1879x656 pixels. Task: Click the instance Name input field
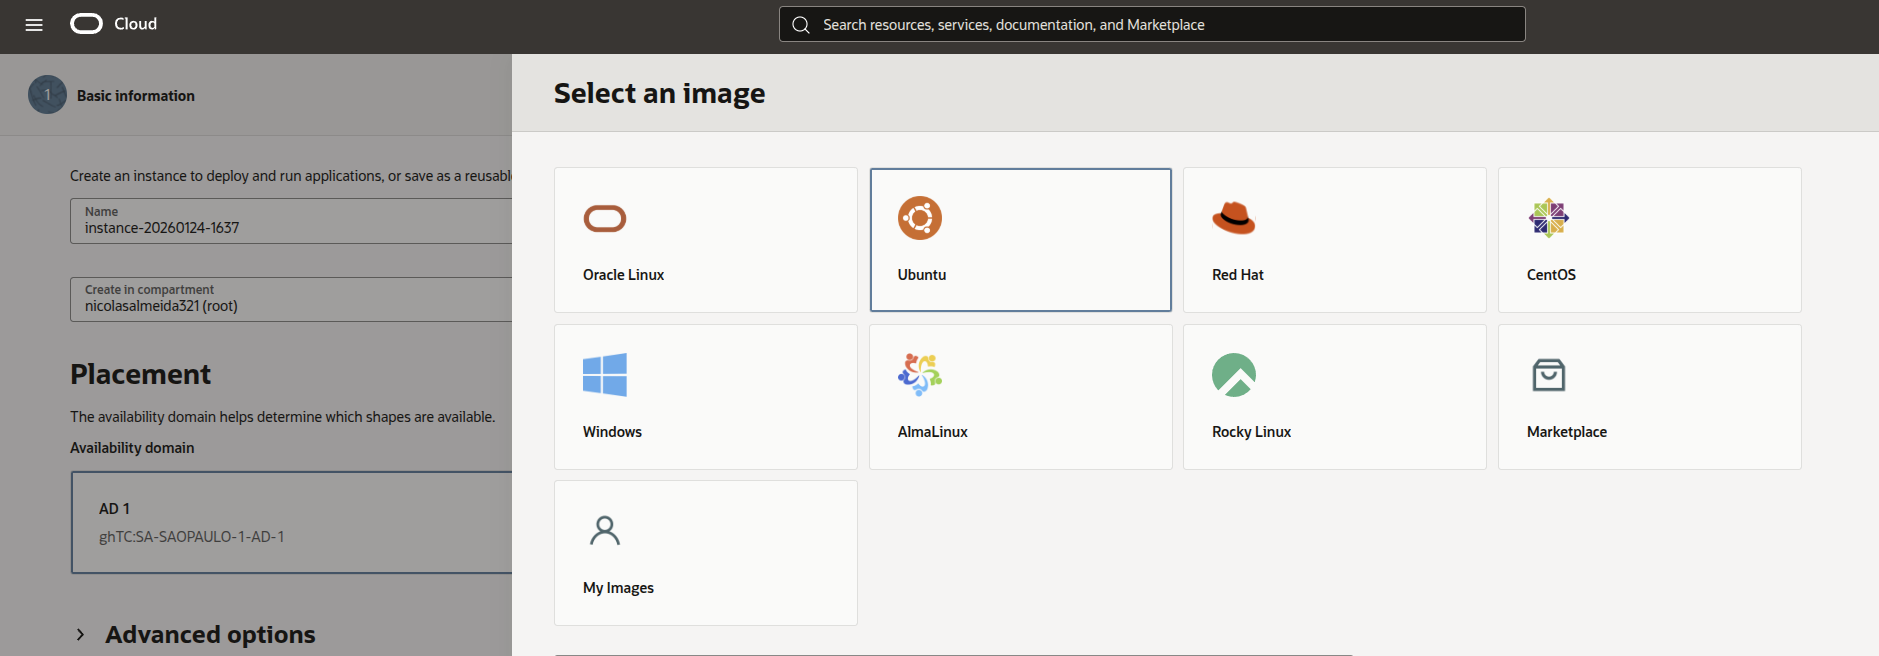291,221
